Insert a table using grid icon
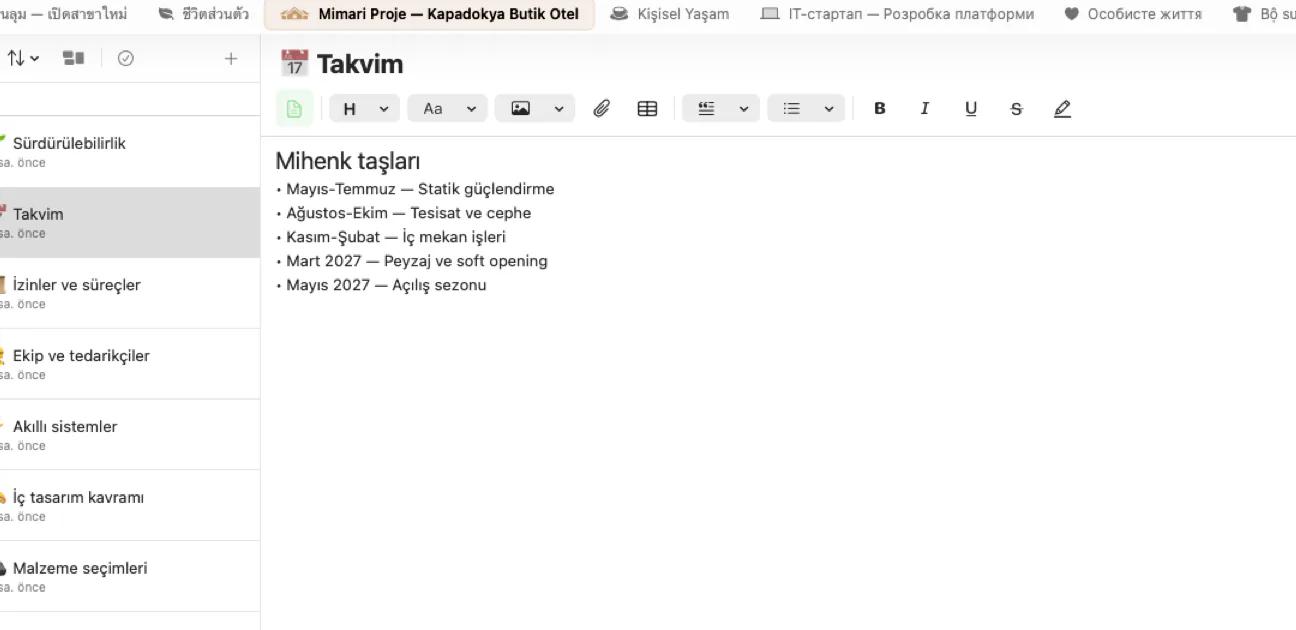This screenshot has height=630, width=1296. click(x=647, y=109)
